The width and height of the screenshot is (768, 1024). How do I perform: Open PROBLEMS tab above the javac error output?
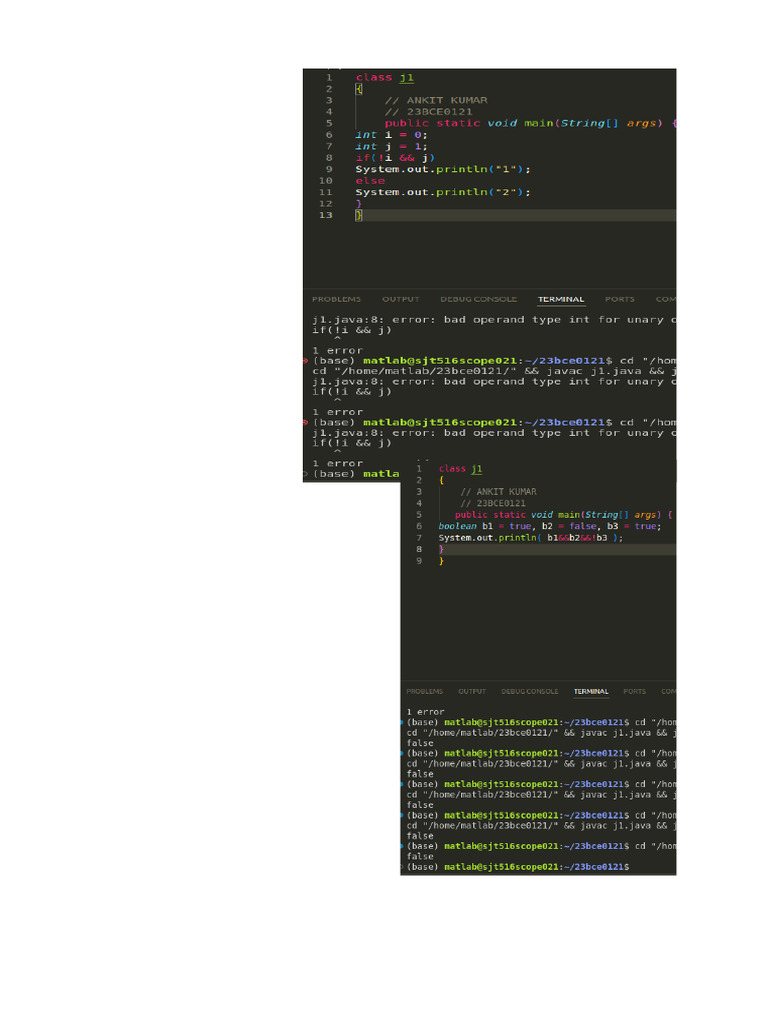point(336,299)
